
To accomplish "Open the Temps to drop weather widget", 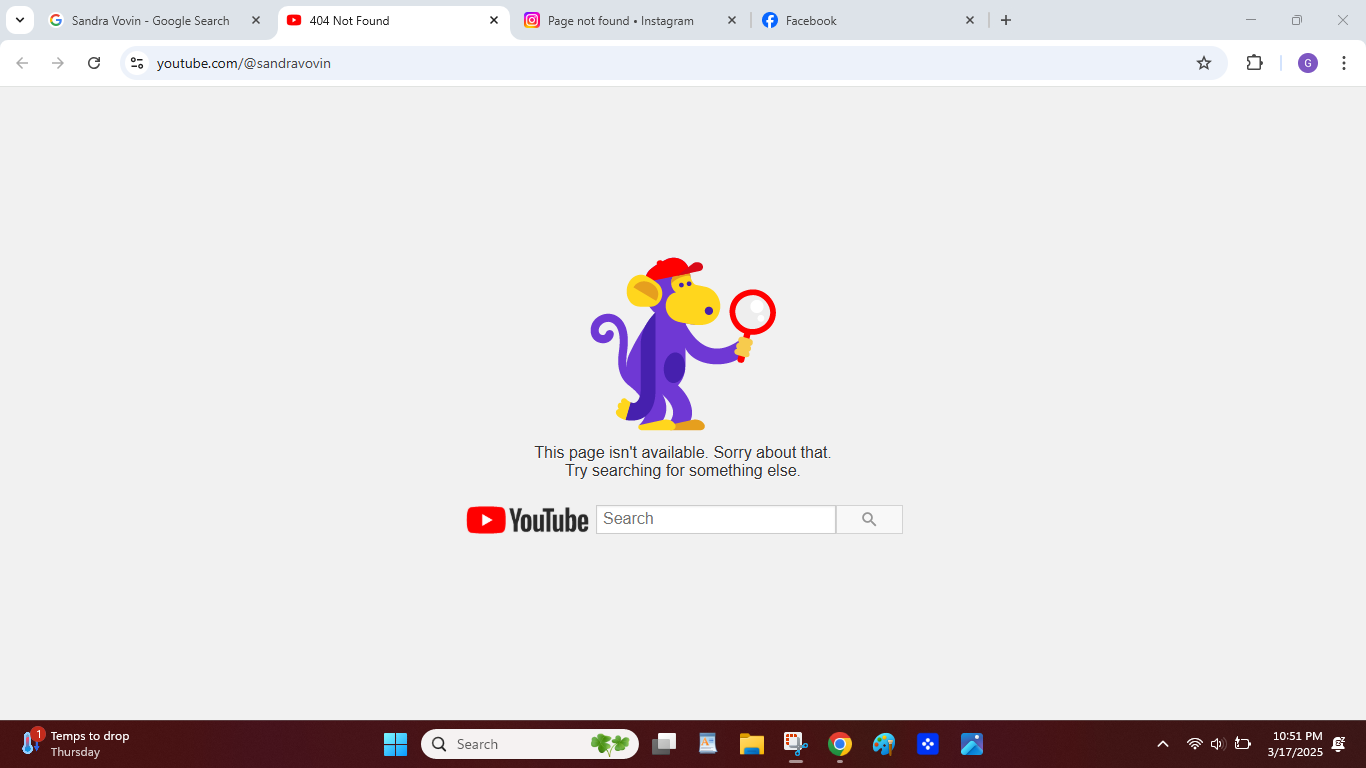I will pyautogui.click(x=75, y=744).
